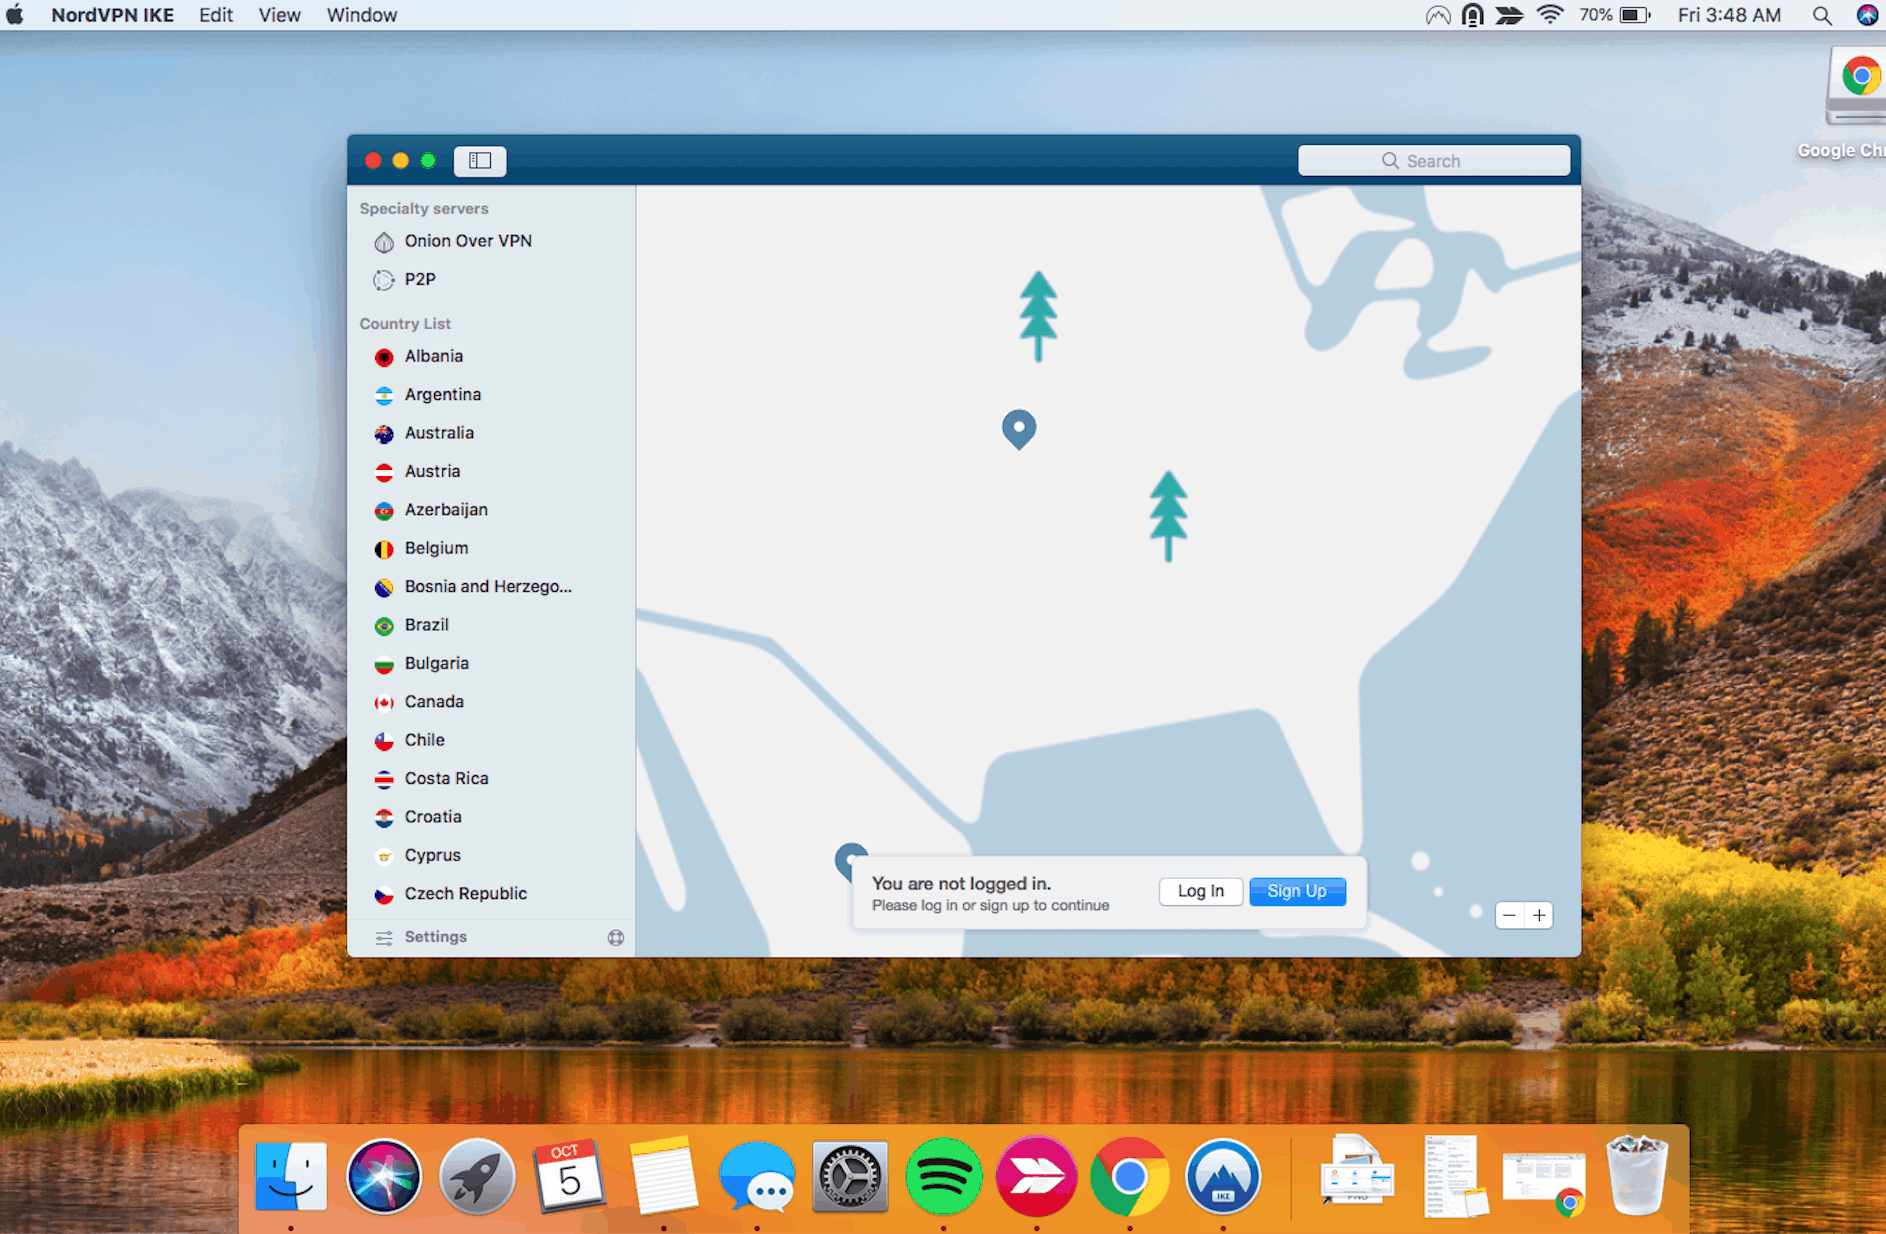
Task: Open the Window menu
Action: click(362, 15)
